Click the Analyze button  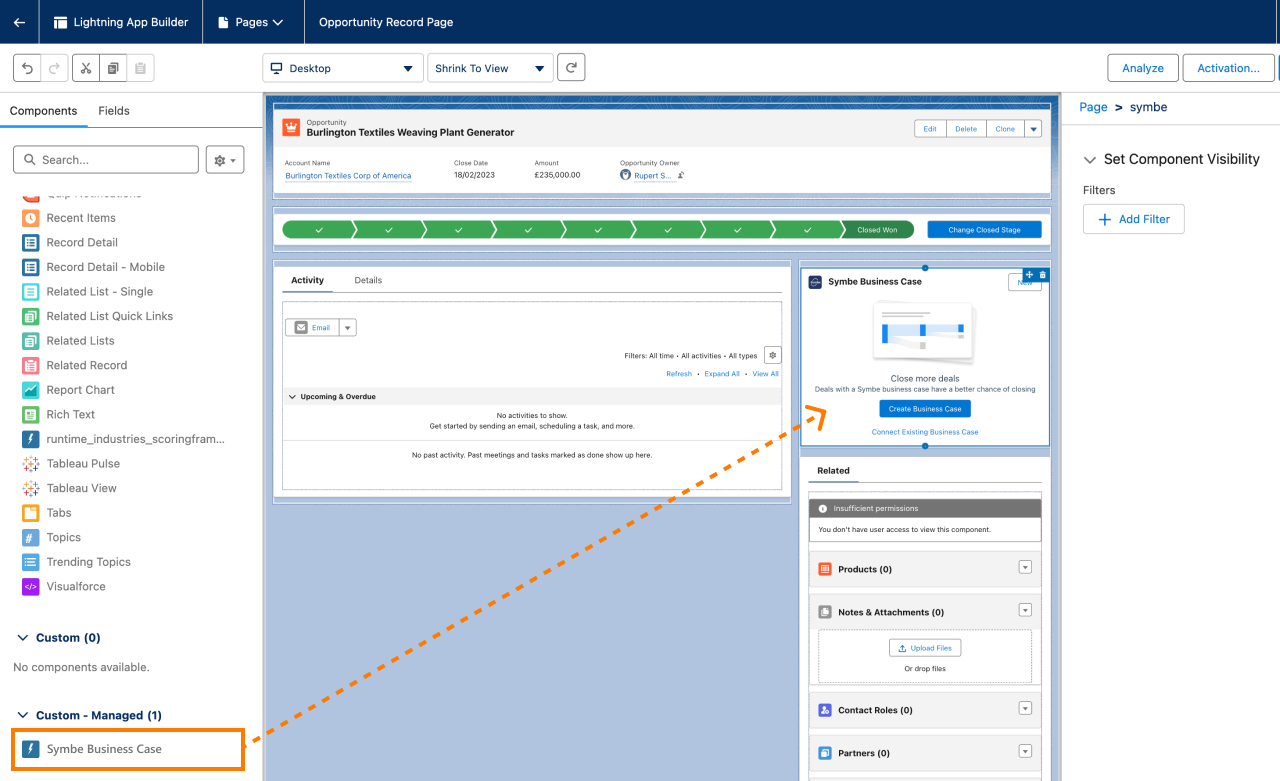coord(1143,68)
